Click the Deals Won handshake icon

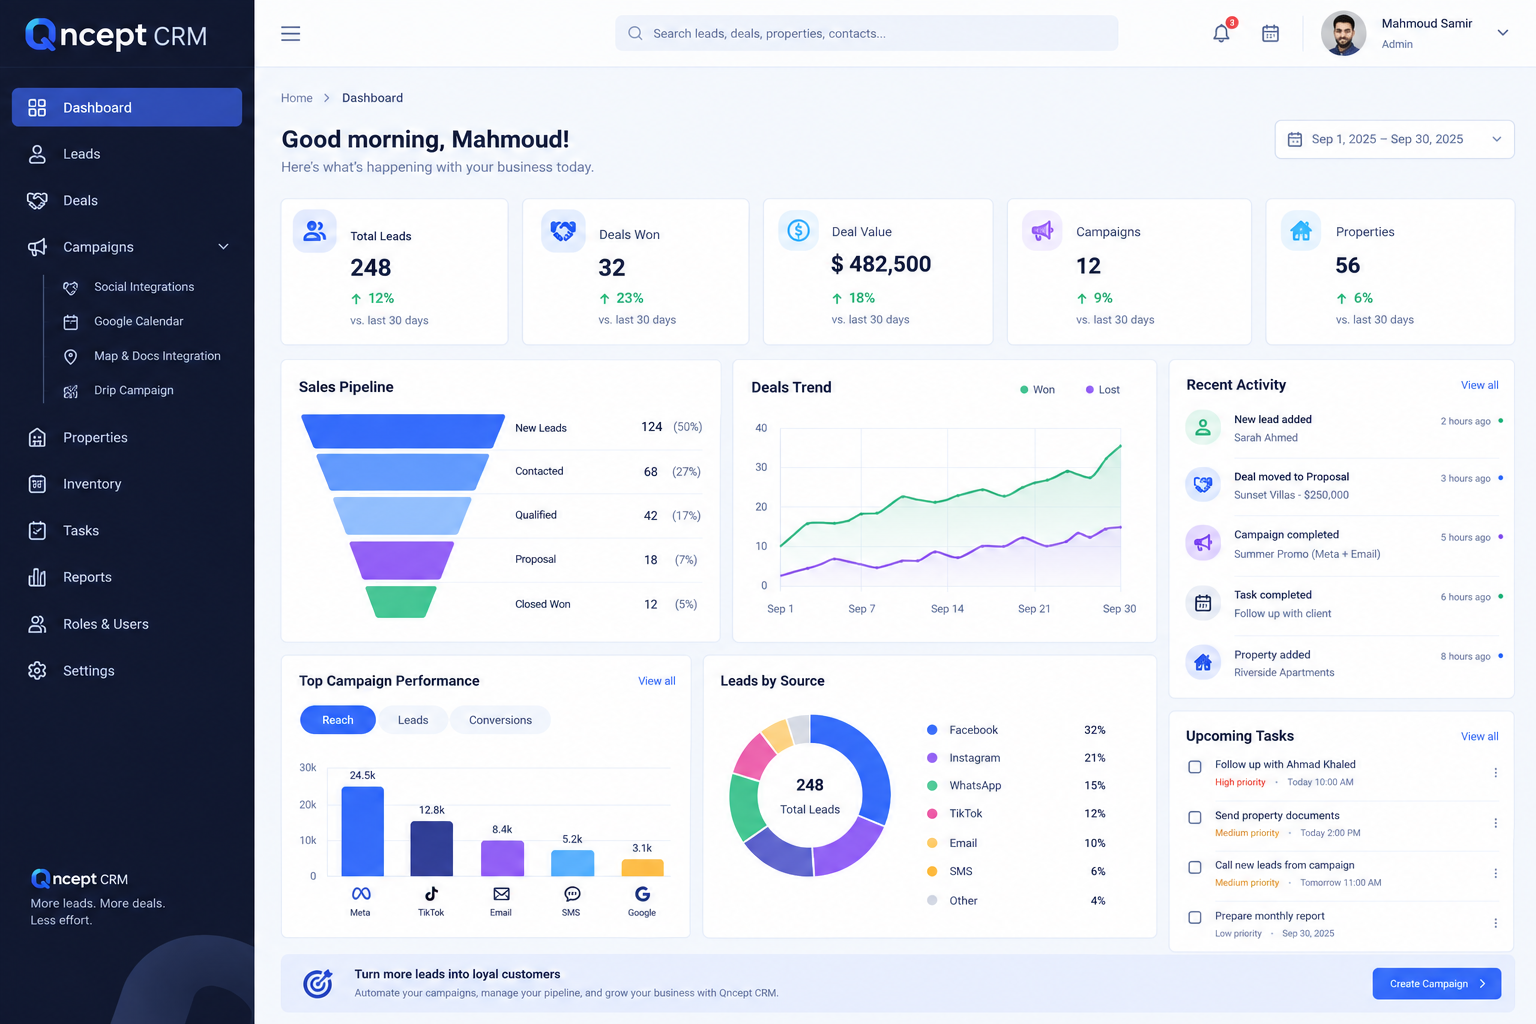[x=563, y=231]
